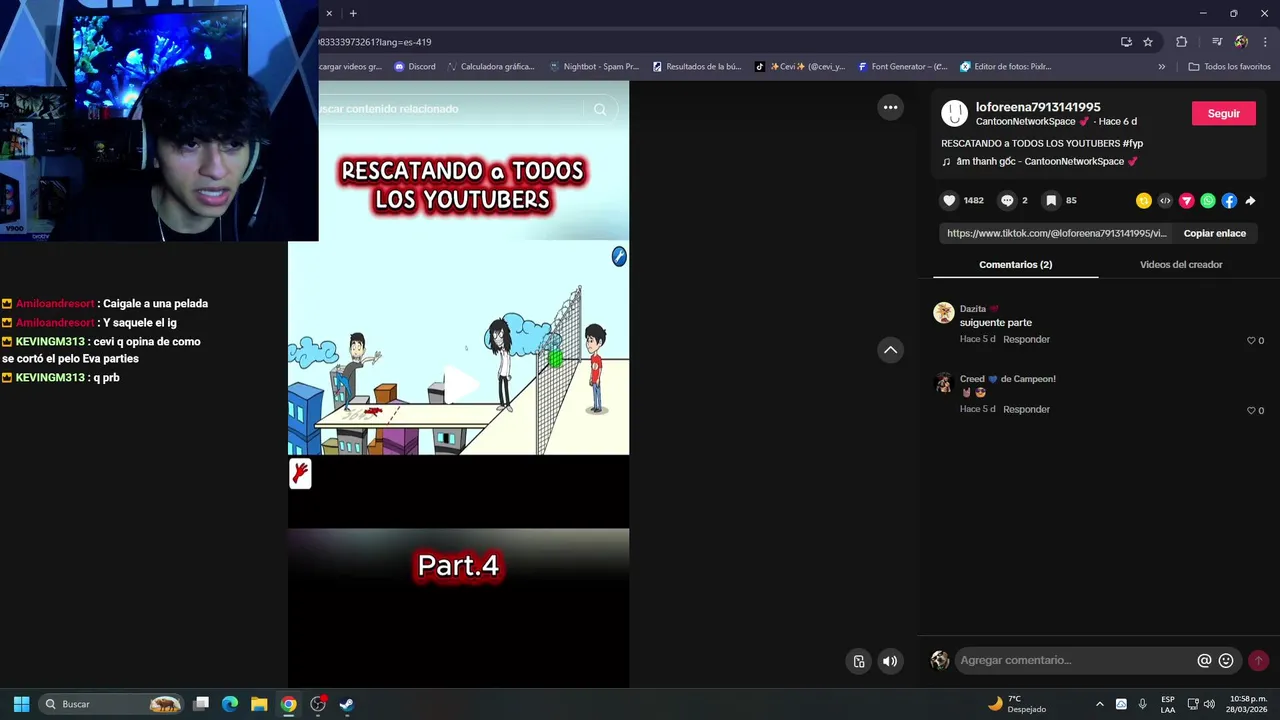Open the Chrome profile avatar
1280x720 pixels.
pos(1241,42)
